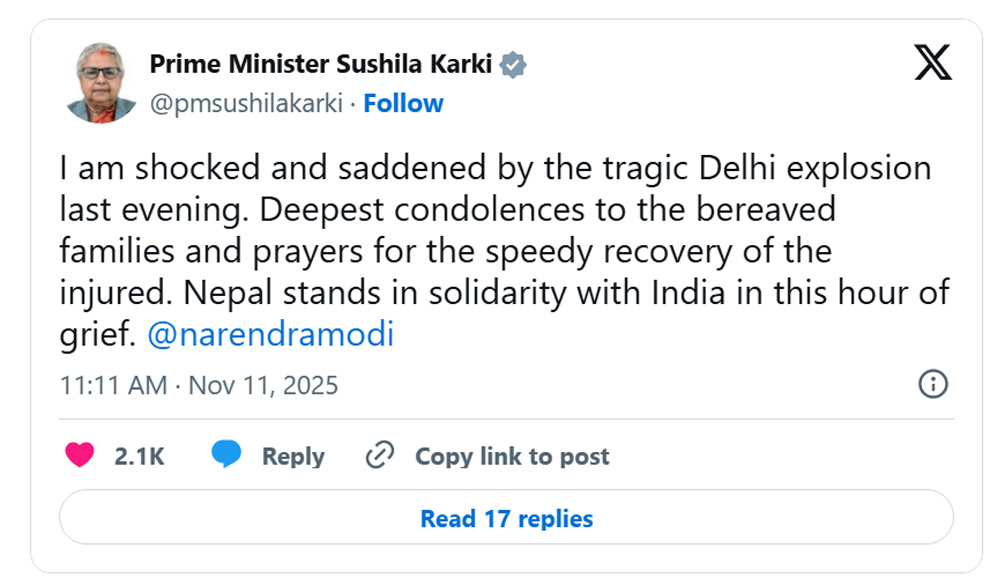This screenshot has width=990, height=585.
Task: Like the post with the heart icon
Action: [80, 456]
